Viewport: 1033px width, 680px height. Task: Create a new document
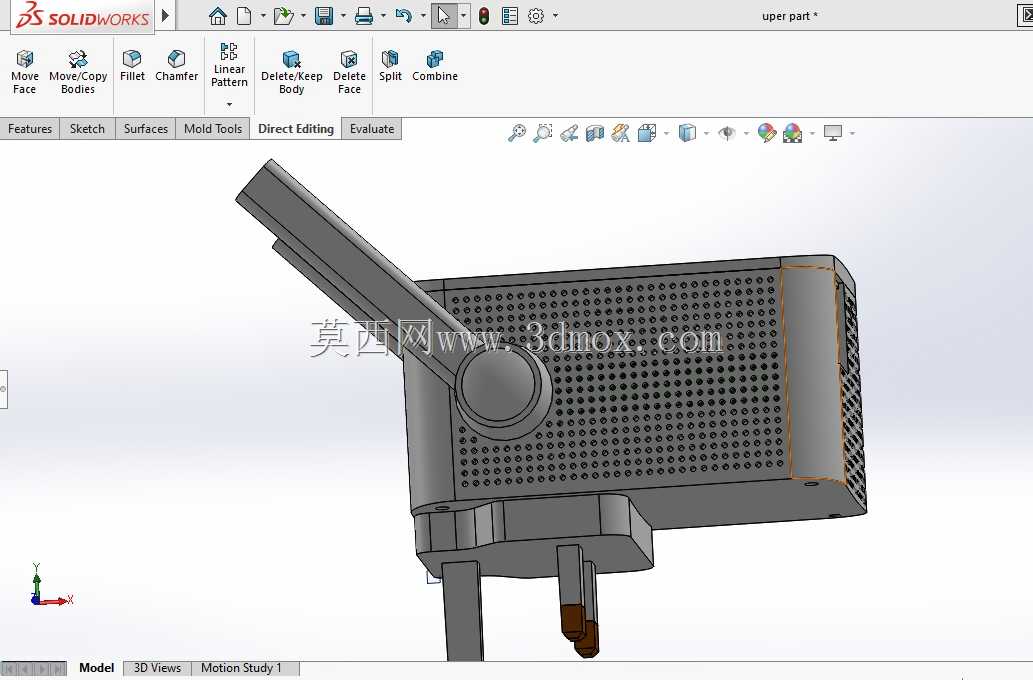pos(244,16)
